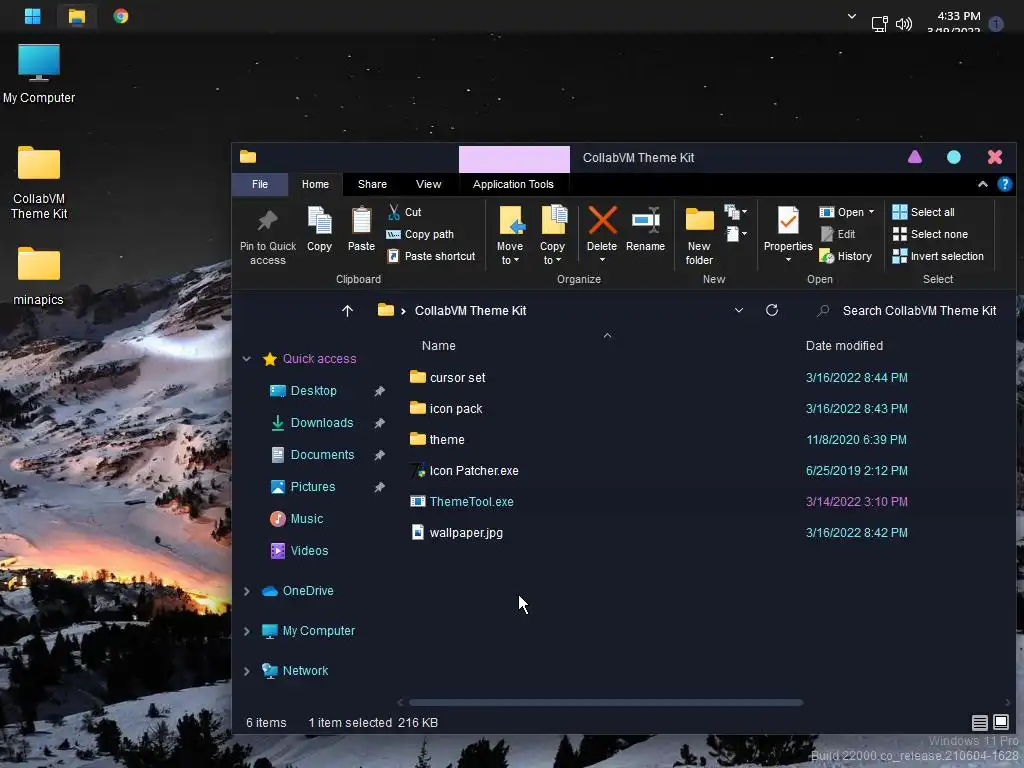Go to Downloads in navigation pane
This screenshot has height=768, width=1024.
click(321, 423)
